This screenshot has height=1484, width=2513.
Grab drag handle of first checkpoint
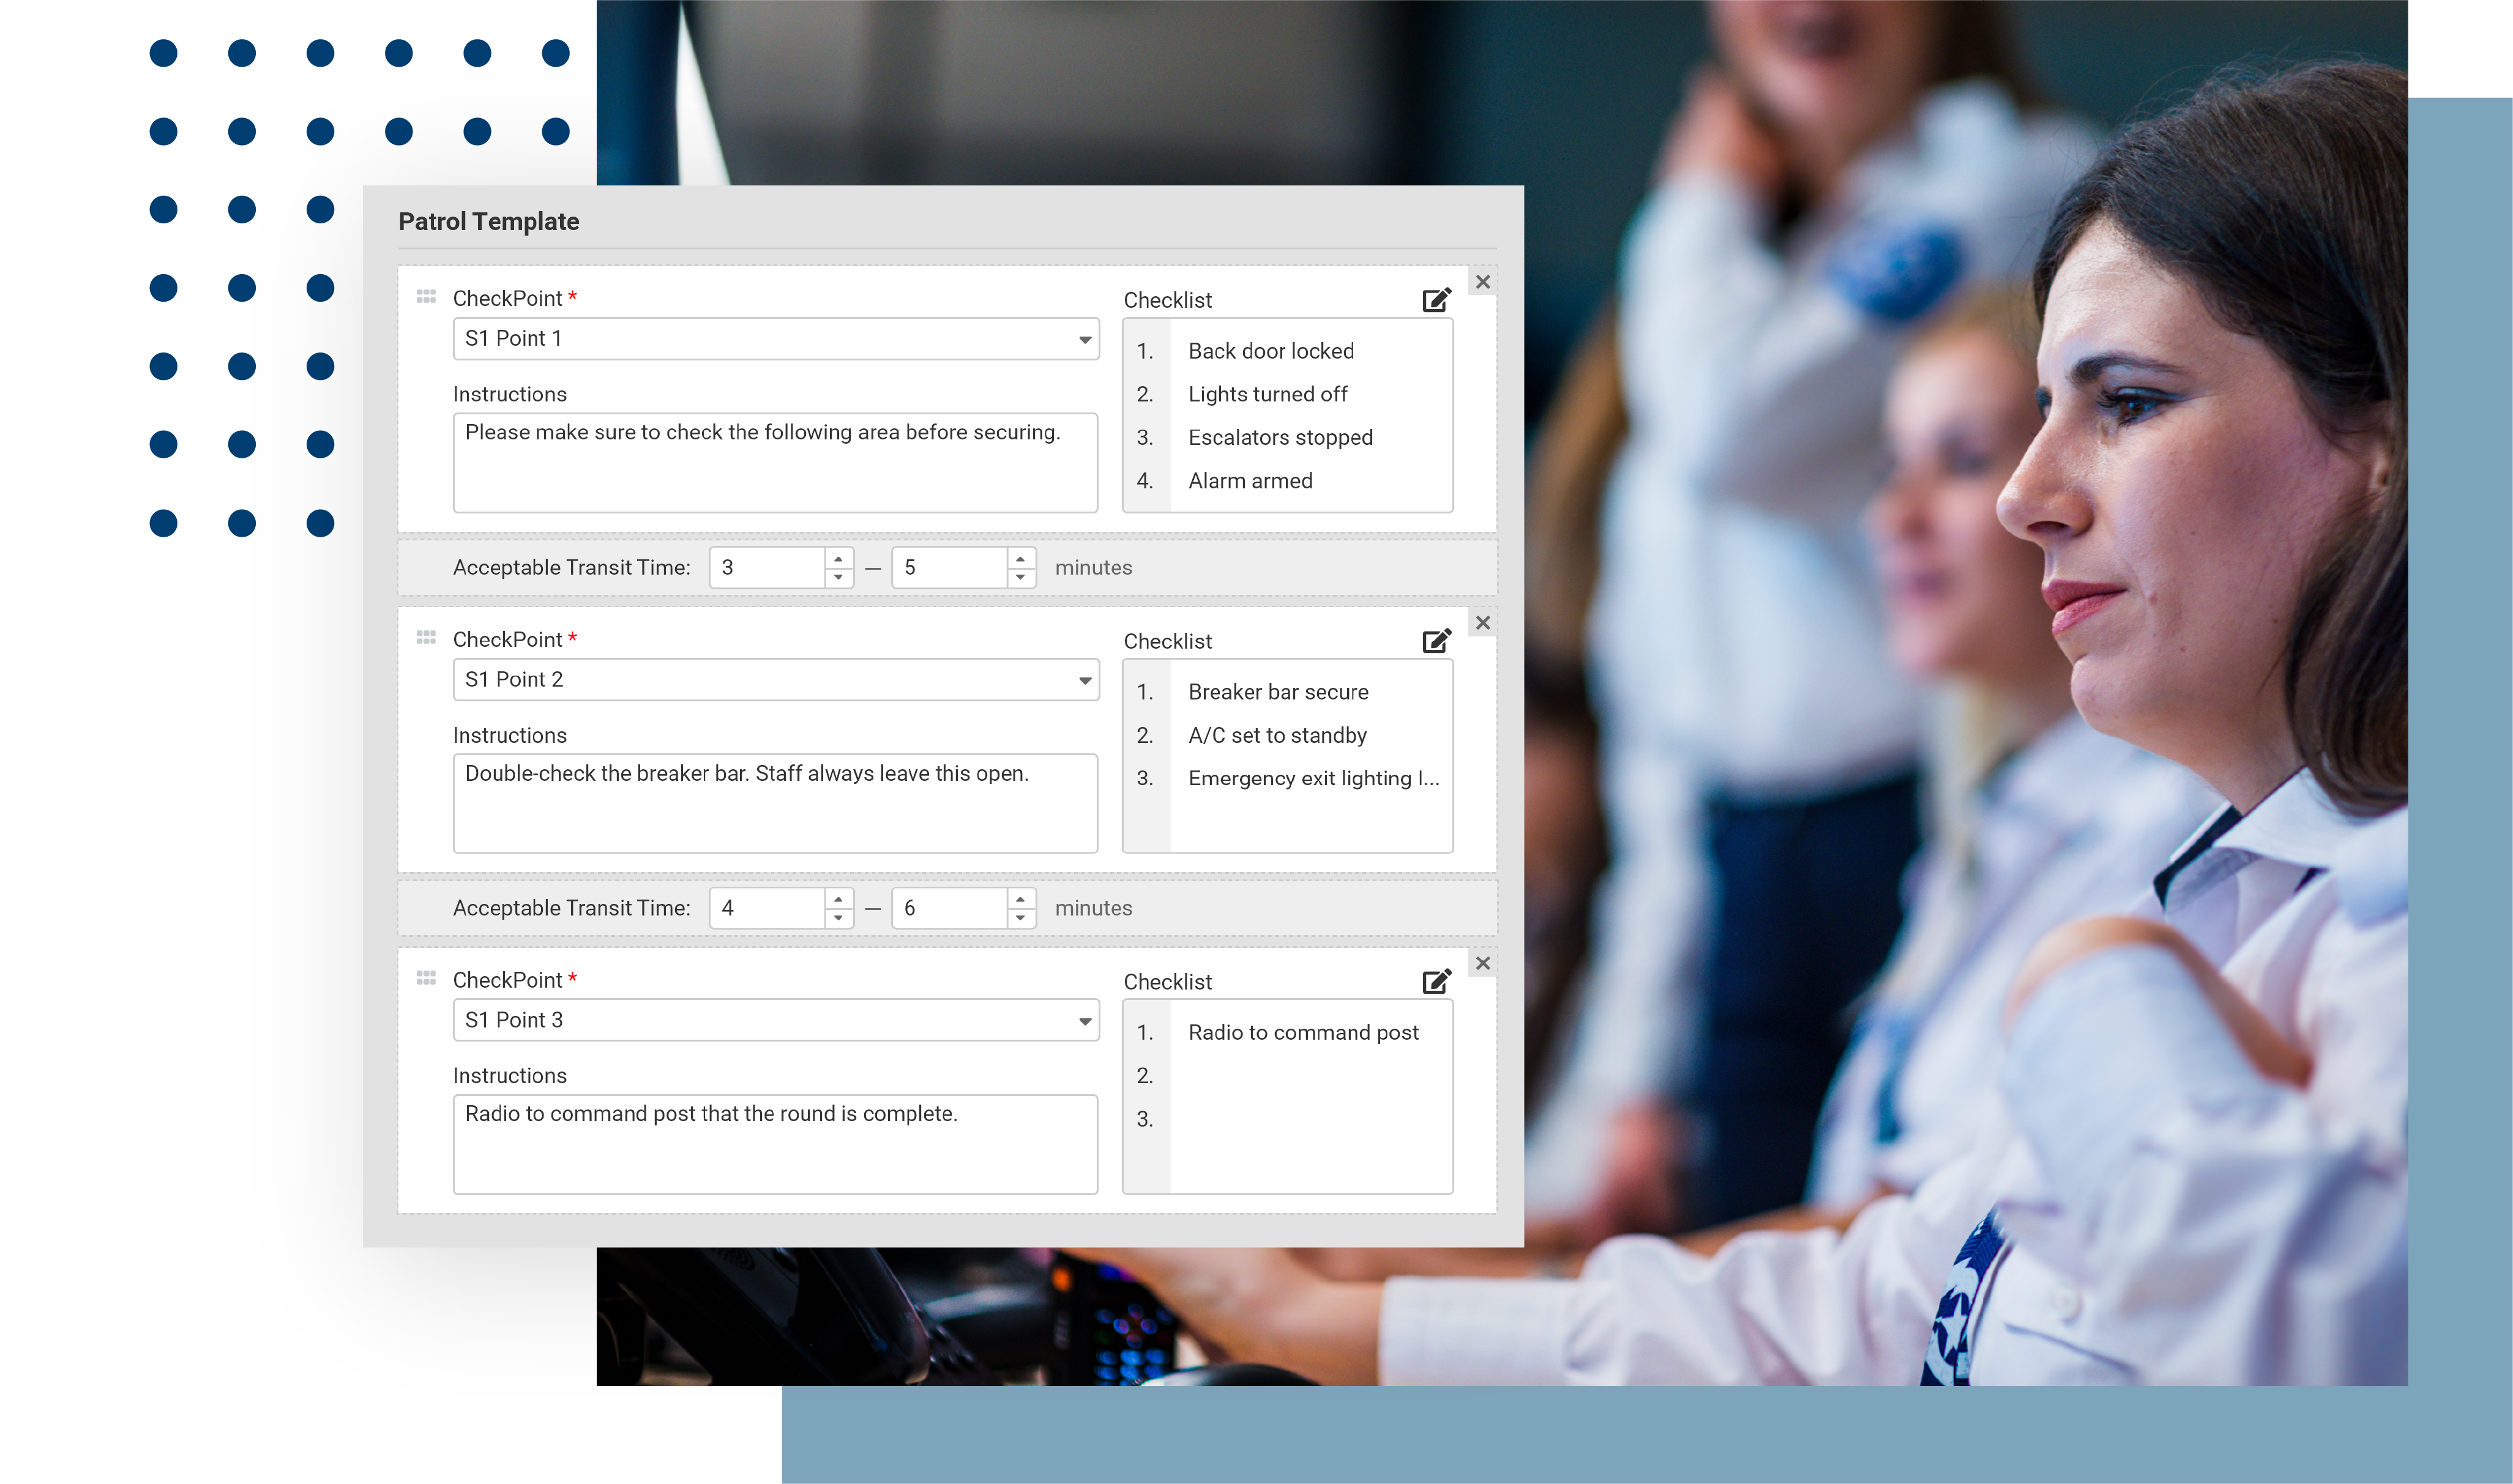point(426,297)
